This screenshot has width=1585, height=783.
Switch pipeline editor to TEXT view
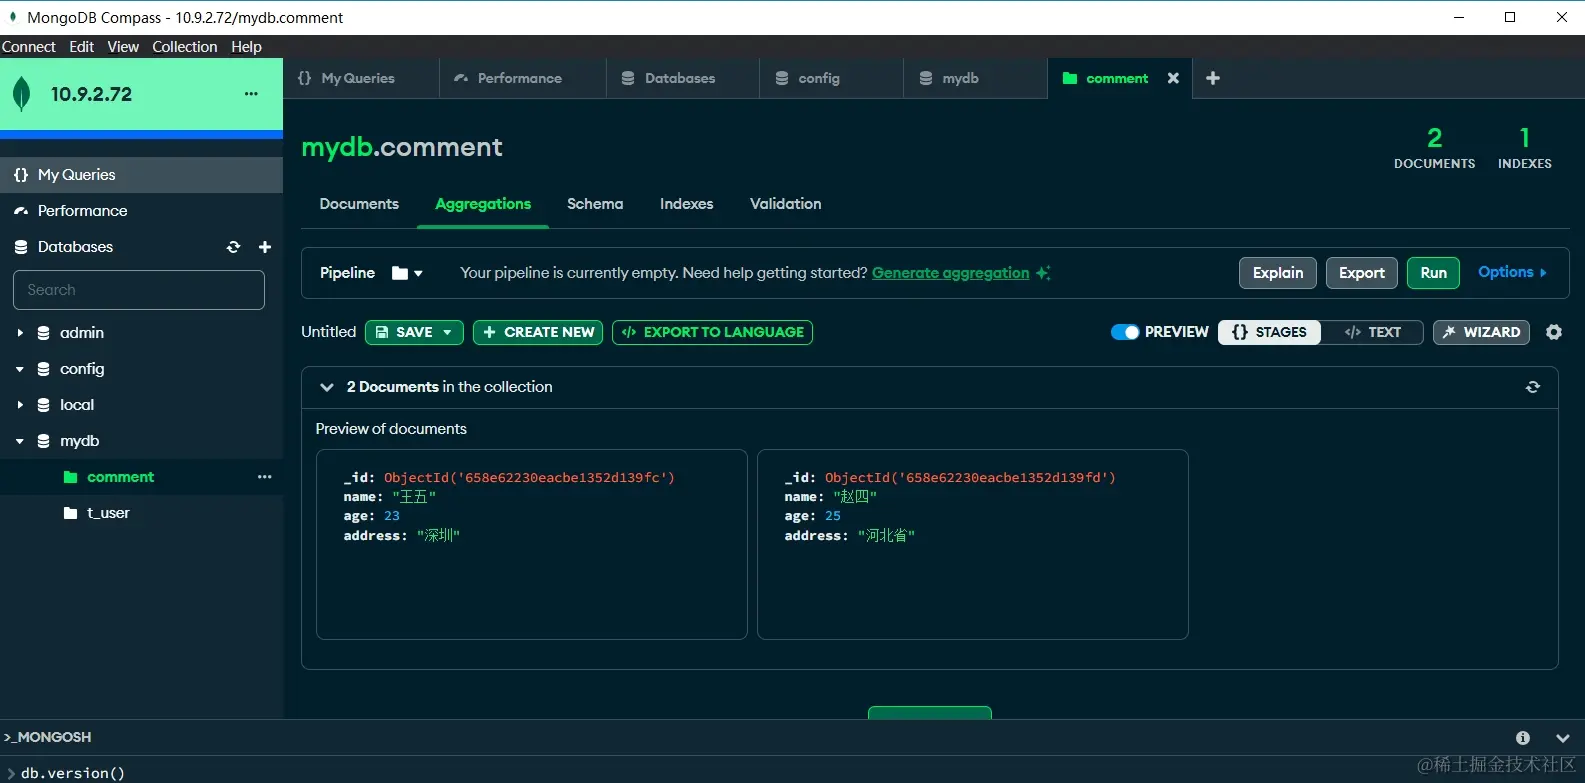click(1372, 332)
